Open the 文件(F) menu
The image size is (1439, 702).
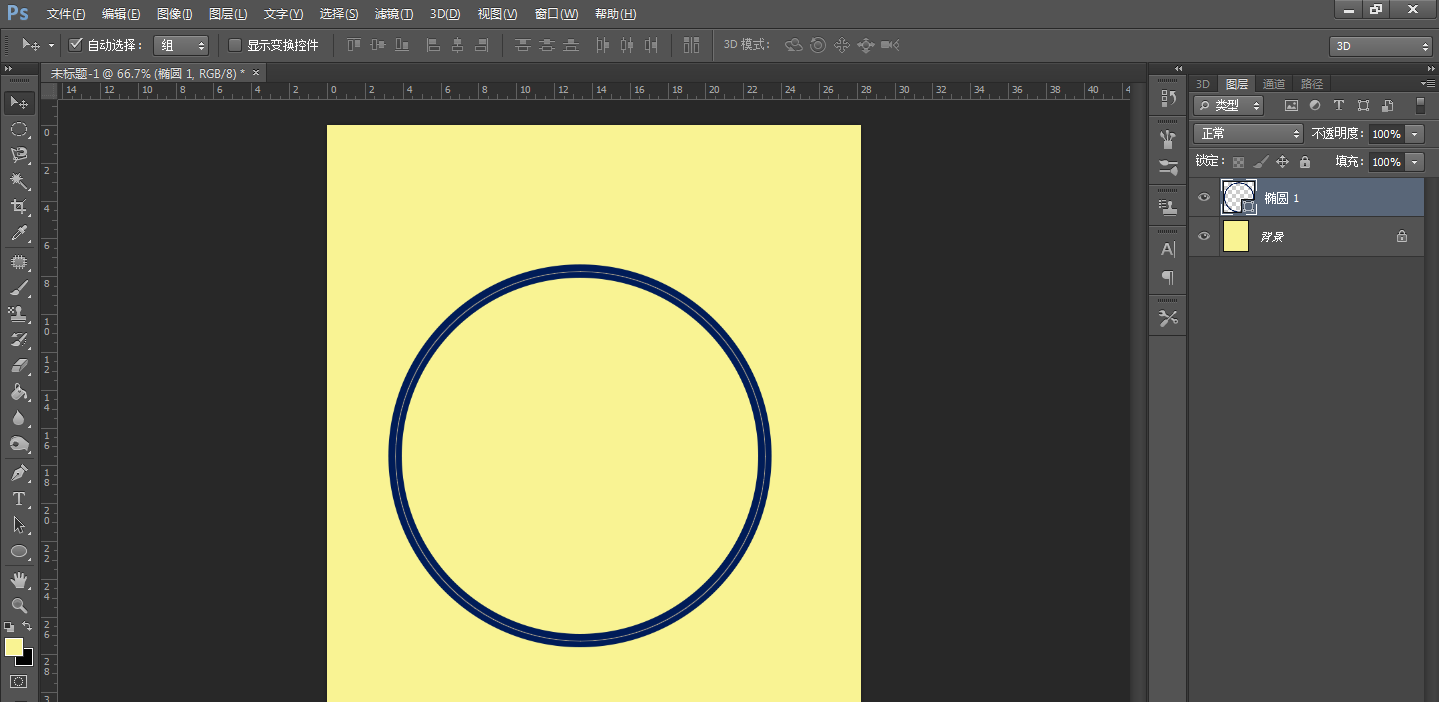(66, 14)
